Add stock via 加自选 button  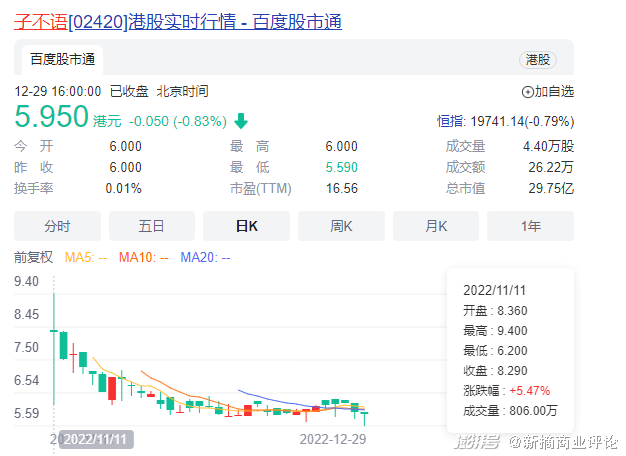click(548, 91)
